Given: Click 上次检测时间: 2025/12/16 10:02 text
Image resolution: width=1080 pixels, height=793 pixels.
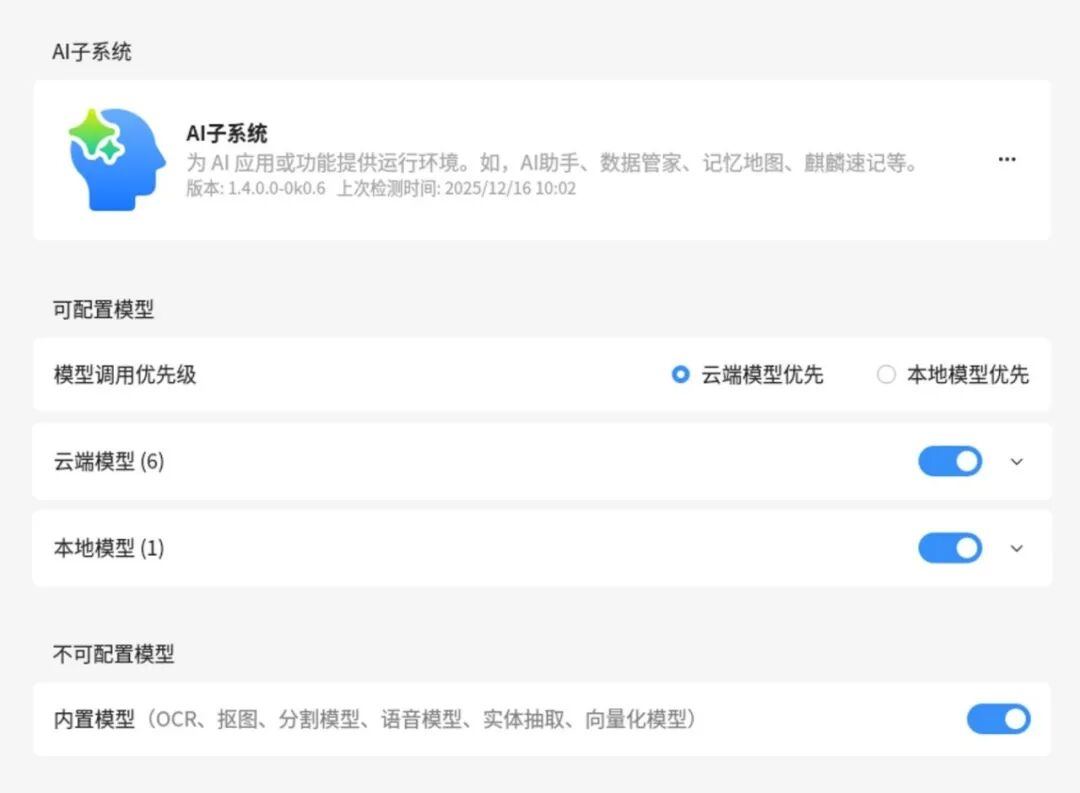Looking at the screenshot, I should 456,188.
